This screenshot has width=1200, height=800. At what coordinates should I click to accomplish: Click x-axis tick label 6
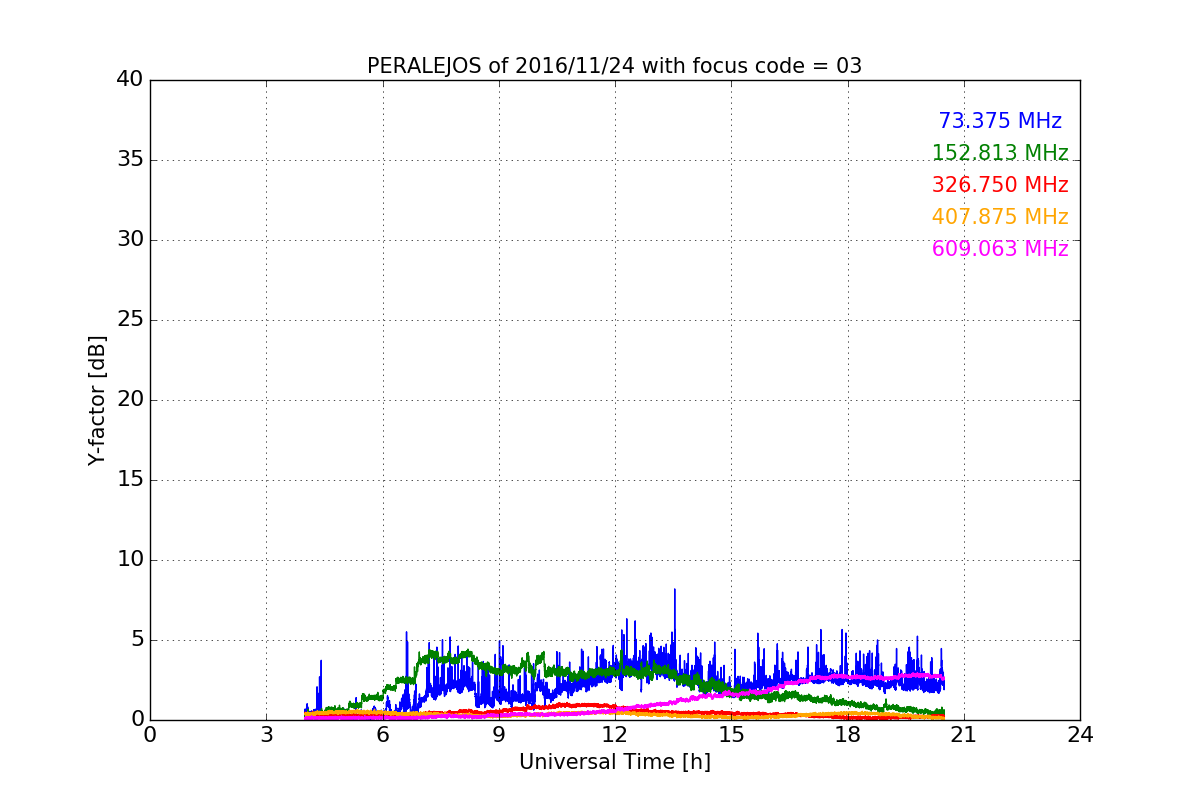(382, 735)
